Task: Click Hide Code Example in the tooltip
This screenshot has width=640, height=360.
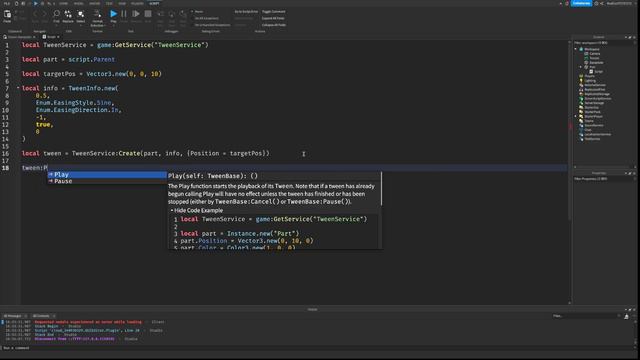Action: [x=197, y=210]
